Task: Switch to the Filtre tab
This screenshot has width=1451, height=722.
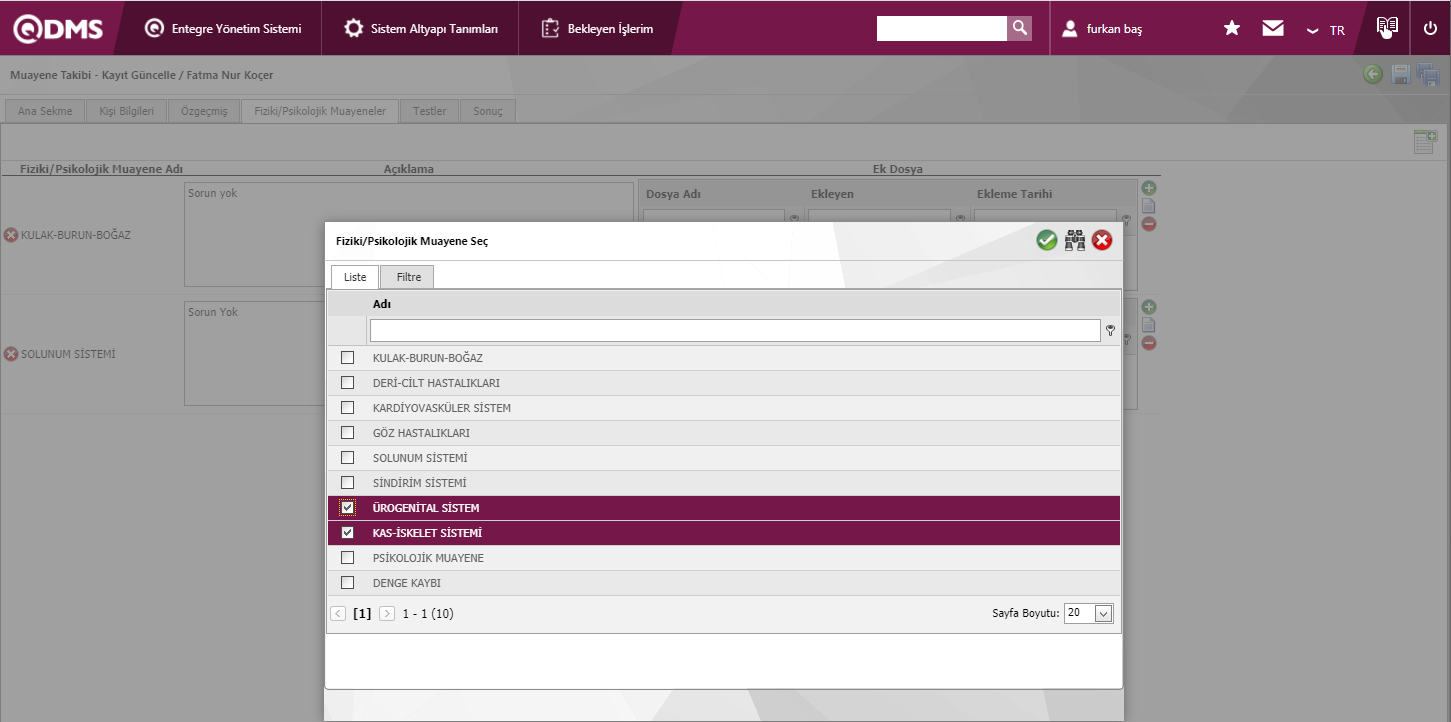Action: tap(408, 277)
